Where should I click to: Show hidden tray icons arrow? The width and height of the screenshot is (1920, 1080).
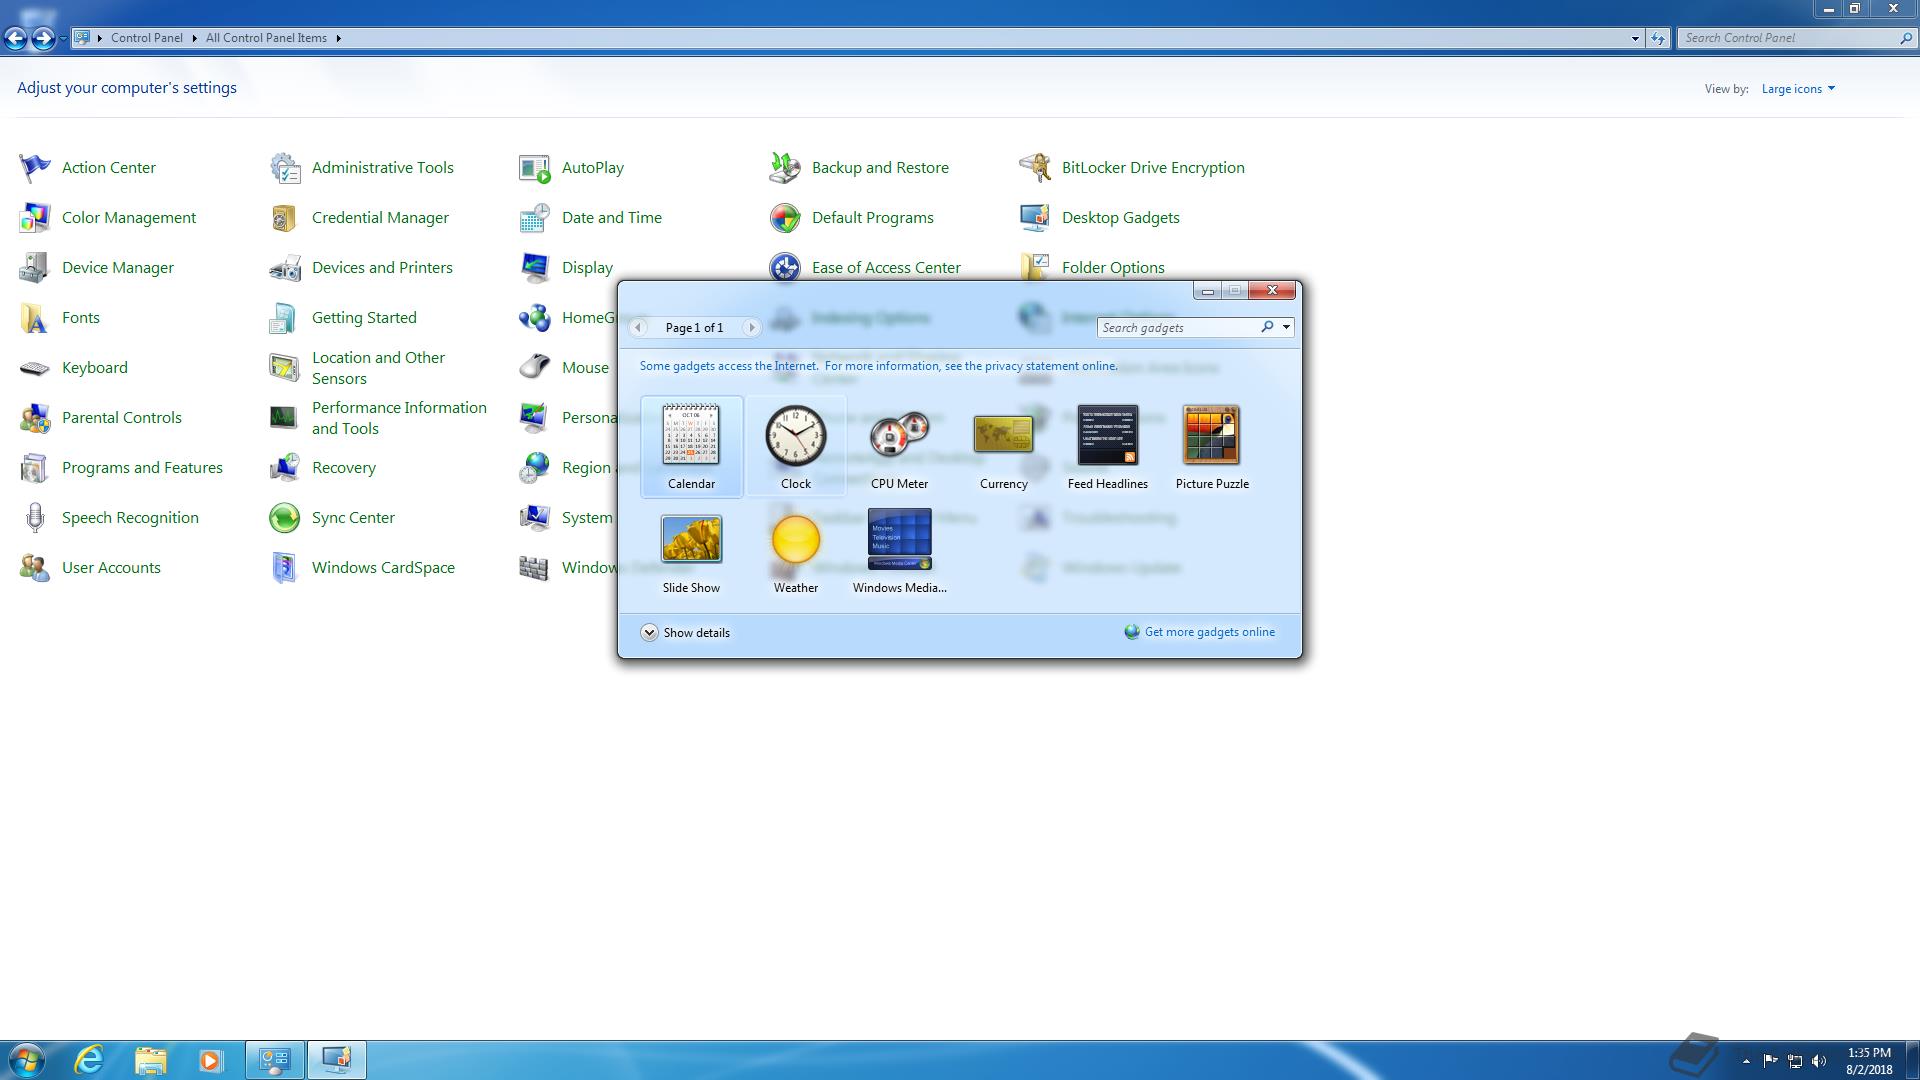[x=1746, y=1061]
